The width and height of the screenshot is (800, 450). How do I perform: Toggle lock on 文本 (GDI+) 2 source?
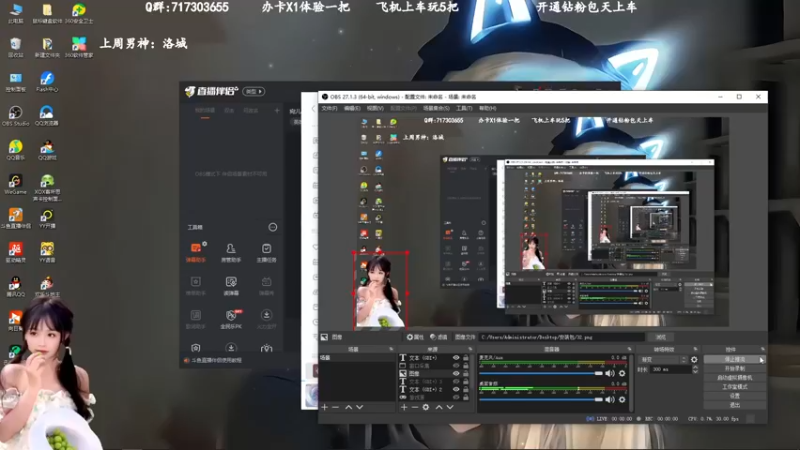(x=466, y=389)
